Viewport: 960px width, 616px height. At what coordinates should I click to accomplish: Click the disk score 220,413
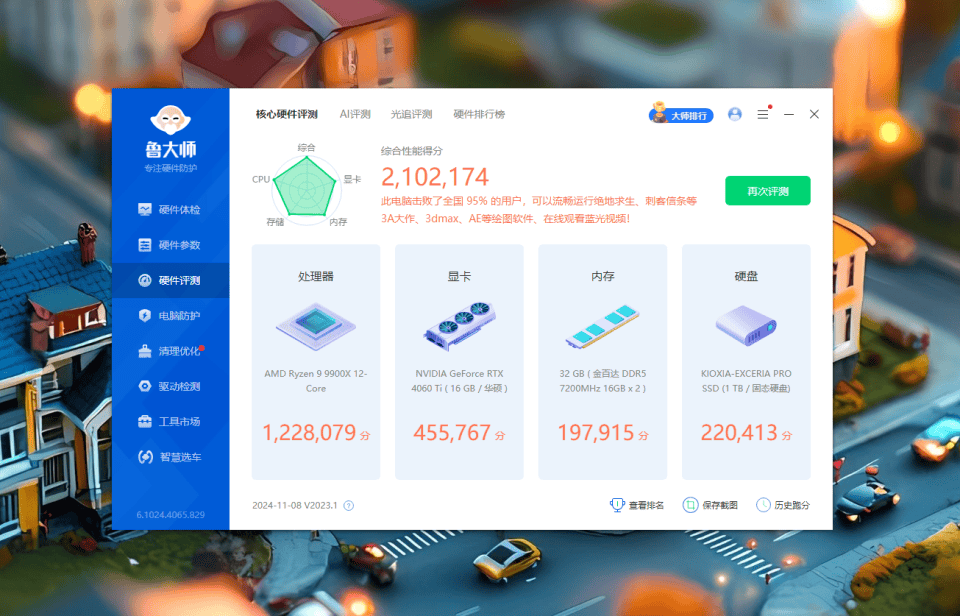point(739,433)
